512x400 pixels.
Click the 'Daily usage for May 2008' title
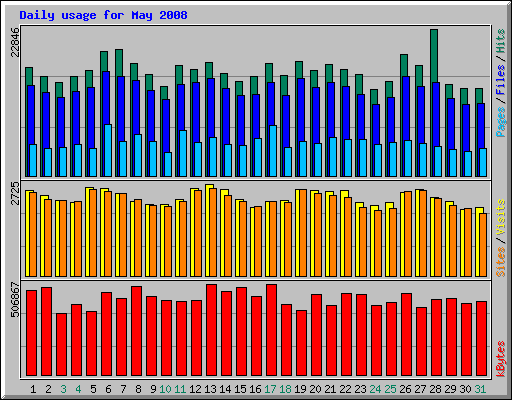click(103, 15)
